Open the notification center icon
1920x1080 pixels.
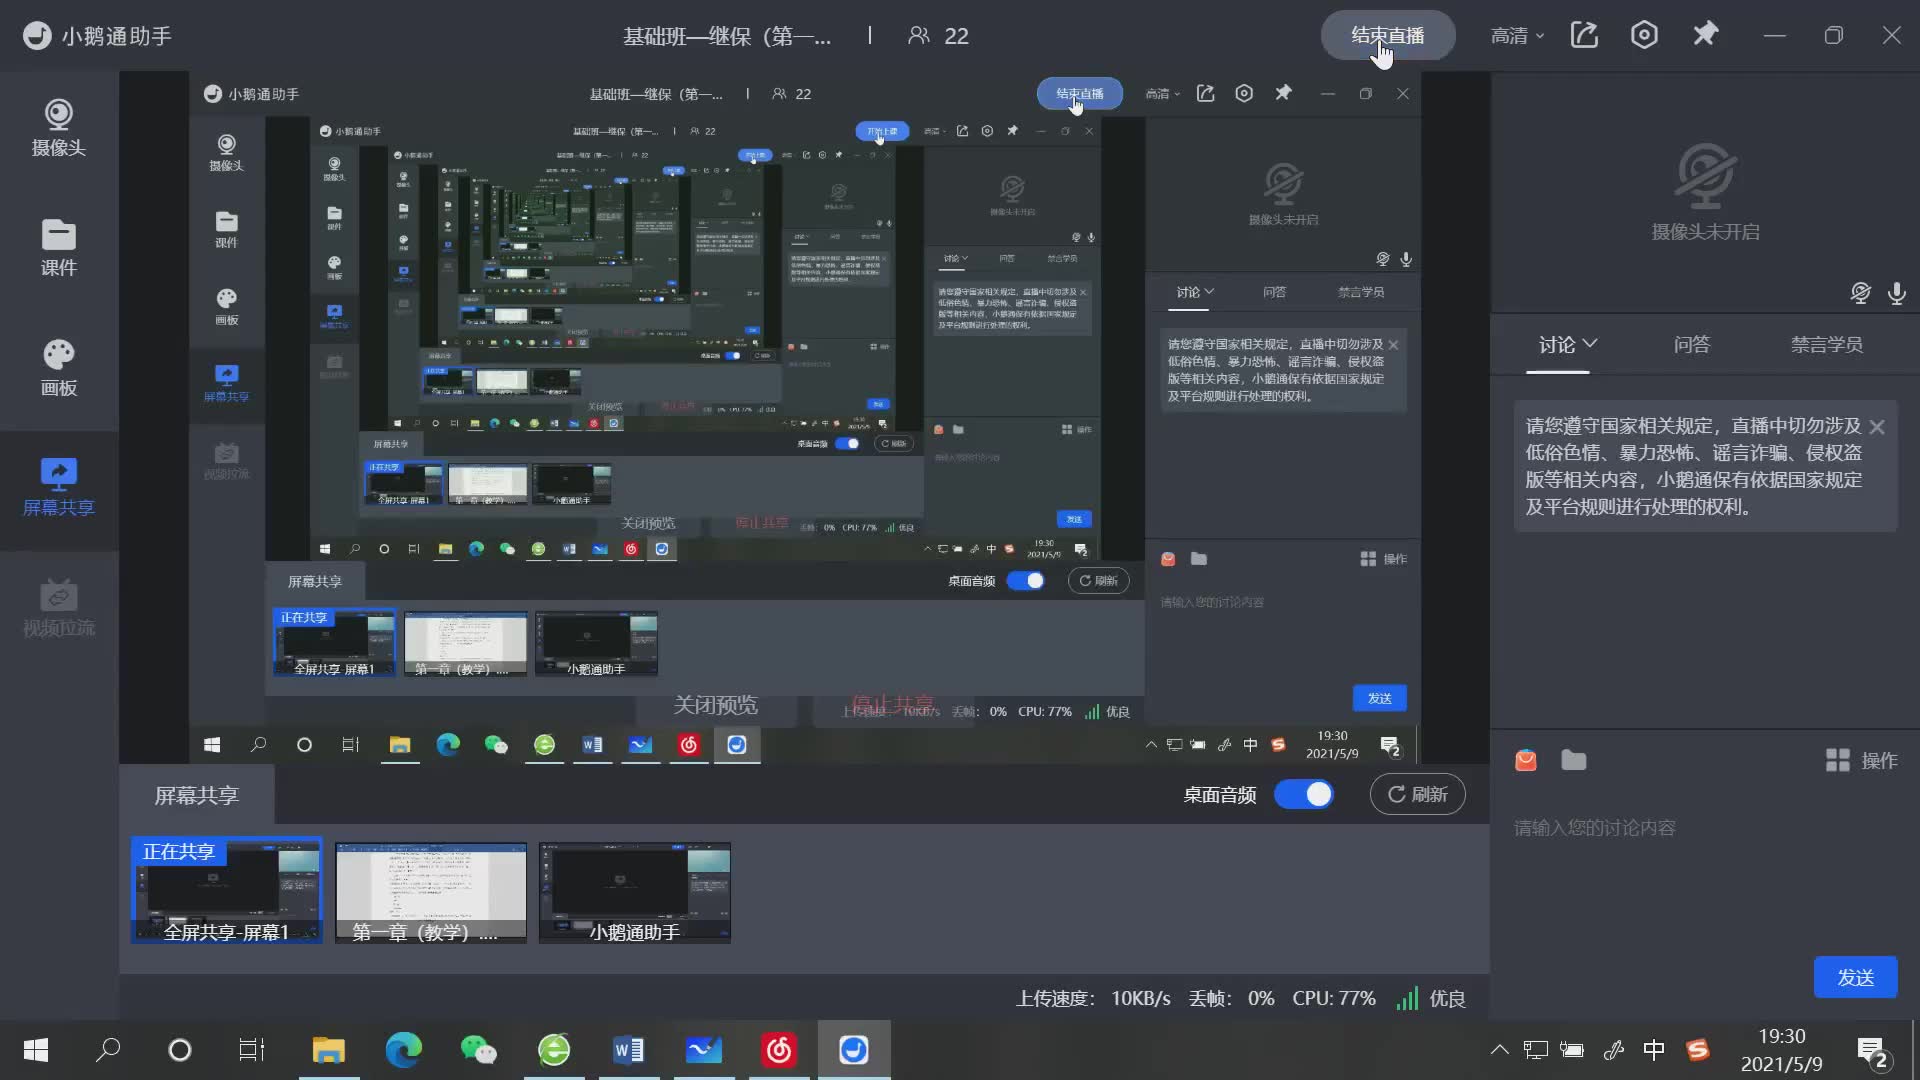pyautogui.click(x=1872, y=1052)
